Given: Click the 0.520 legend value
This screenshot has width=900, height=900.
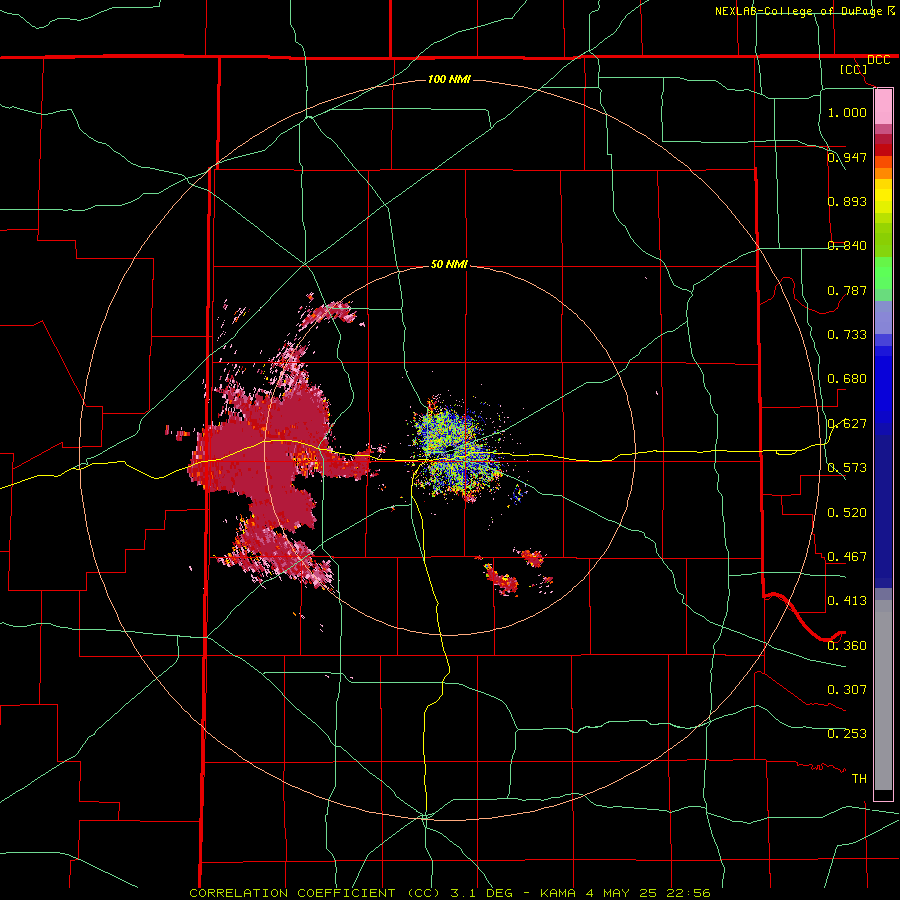Looking at the screenshot, I should click(847, 513).
